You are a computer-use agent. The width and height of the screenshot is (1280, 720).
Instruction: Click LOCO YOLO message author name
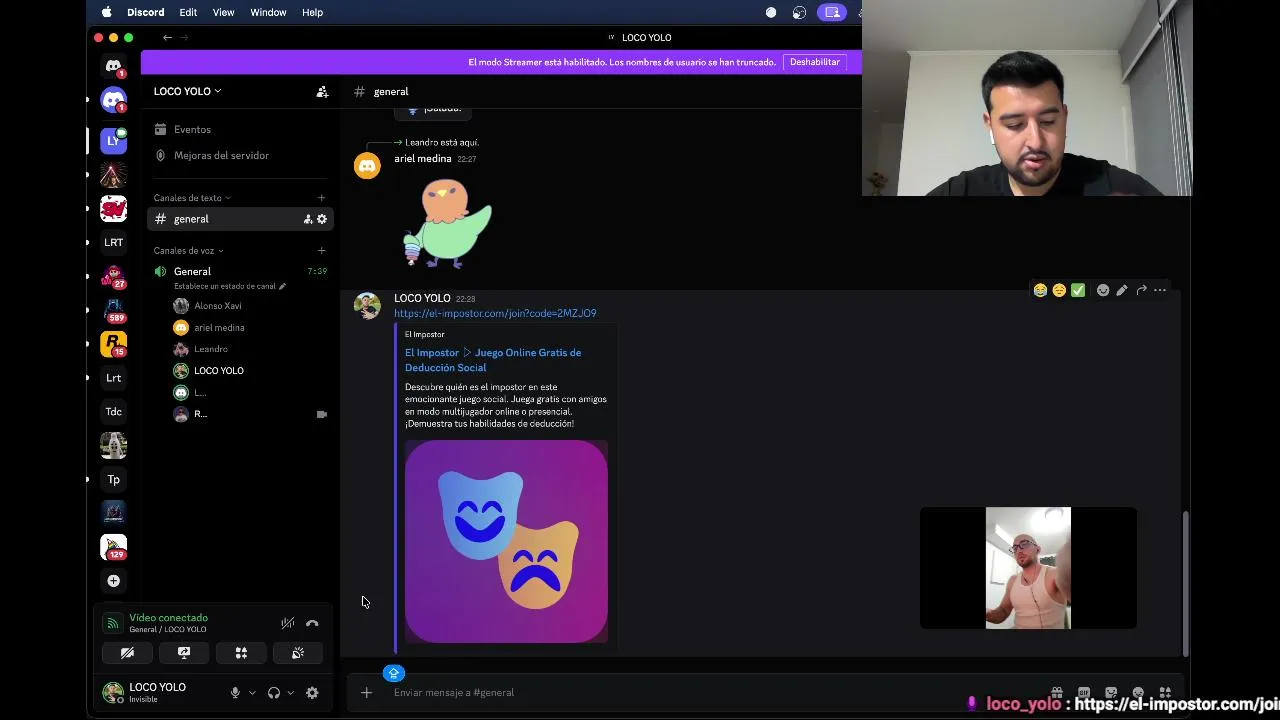(422, 298)
